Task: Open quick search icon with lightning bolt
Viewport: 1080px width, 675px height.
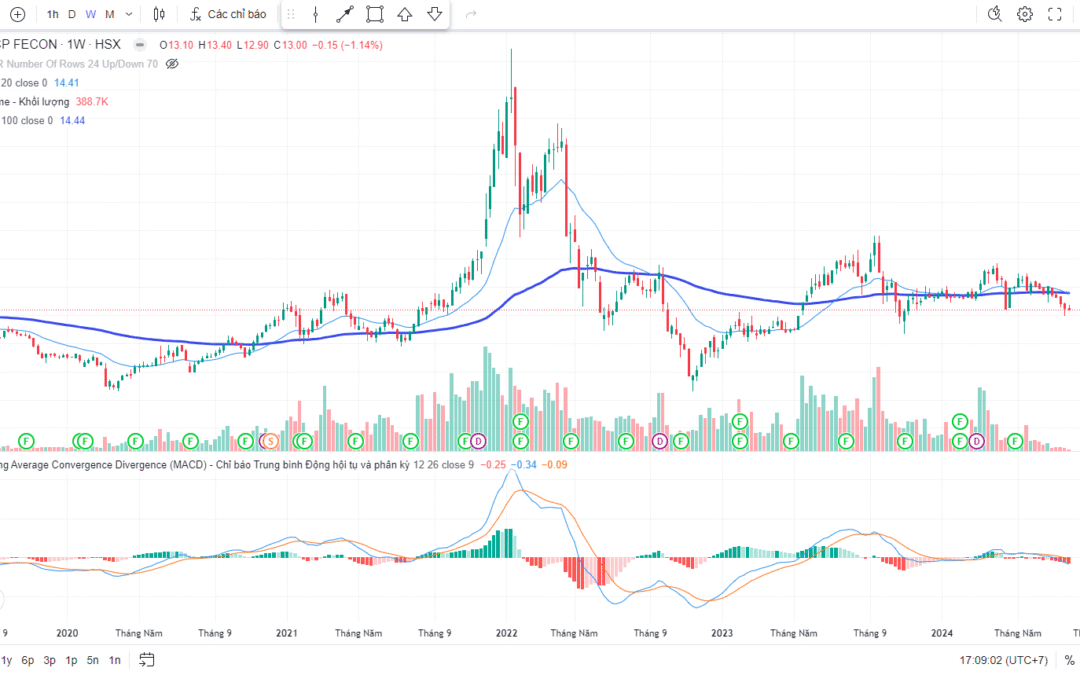Action: point(994,14)
